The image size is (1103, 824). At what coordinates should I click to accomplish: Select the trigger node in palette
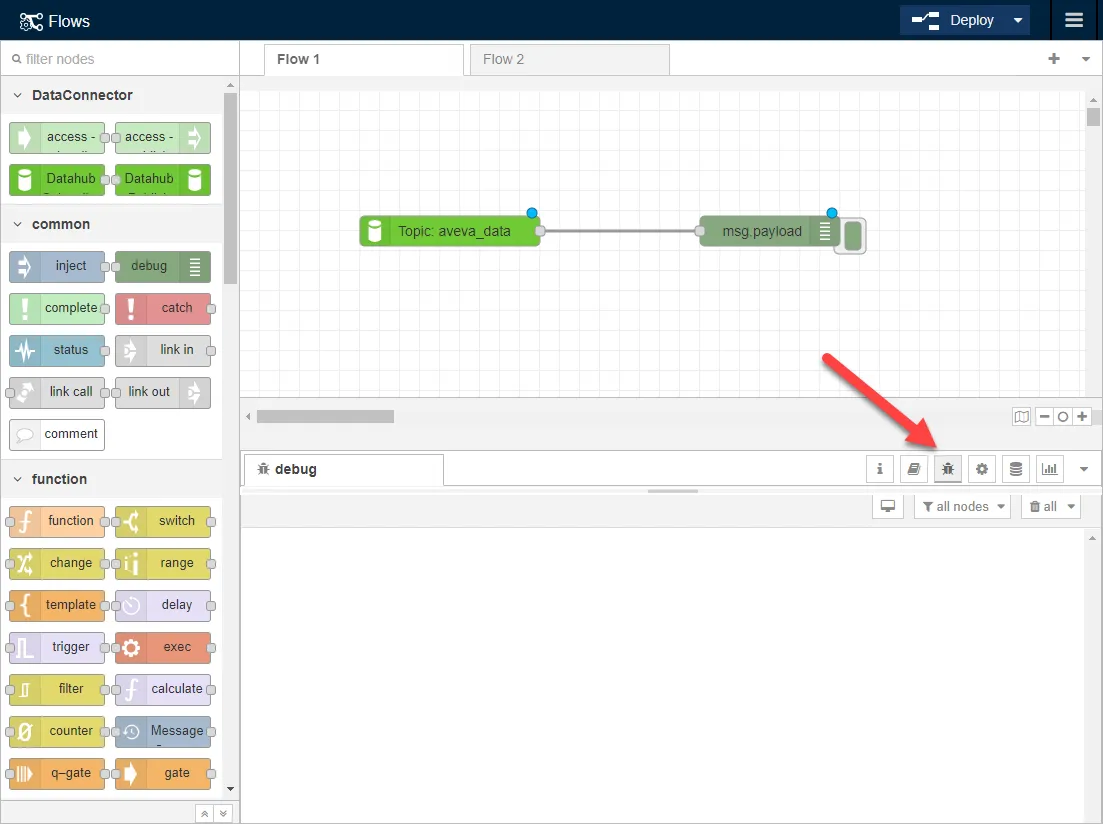click(x=57, y=647)
